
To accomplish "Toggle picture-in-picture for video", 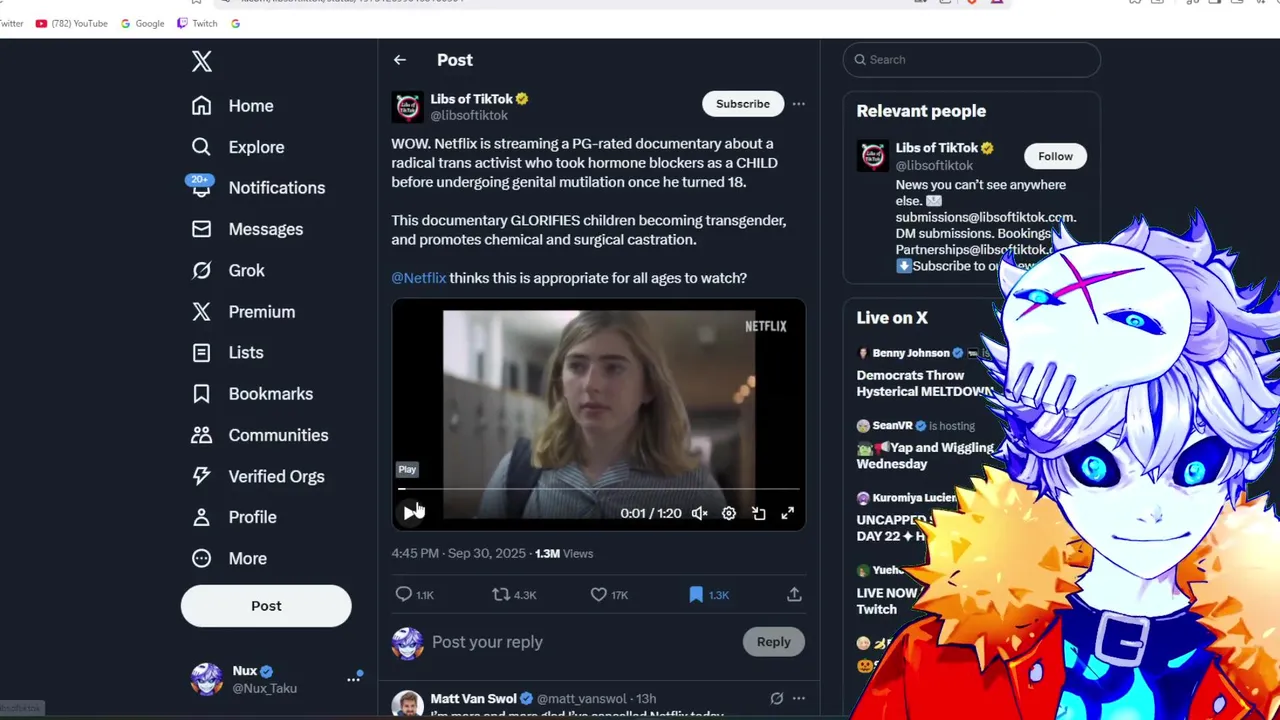I will (759, 513).
